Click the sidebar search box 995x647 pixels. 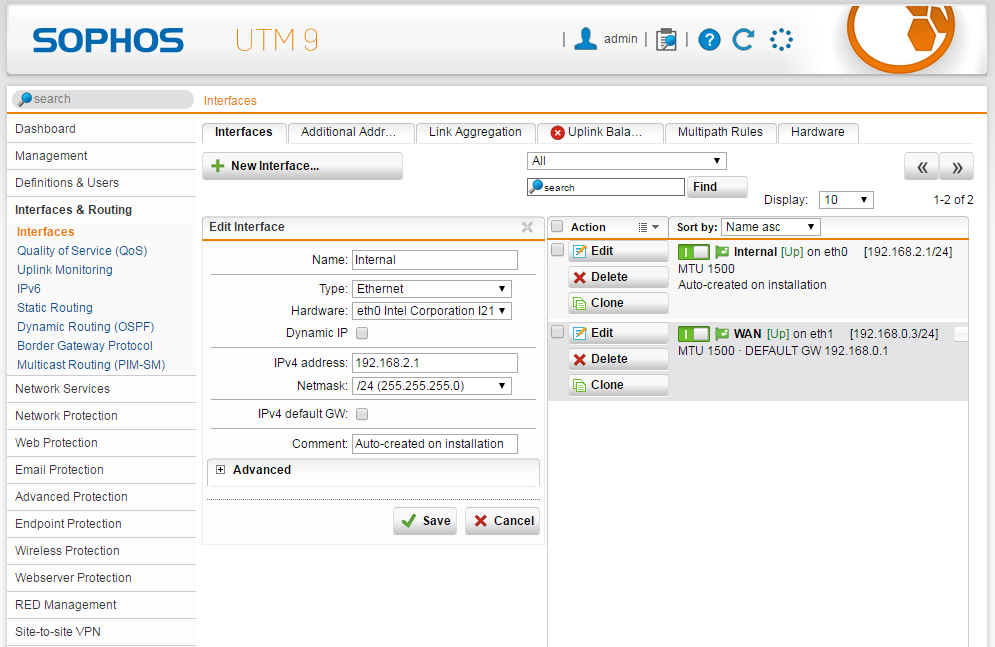[x=103, y=99]
